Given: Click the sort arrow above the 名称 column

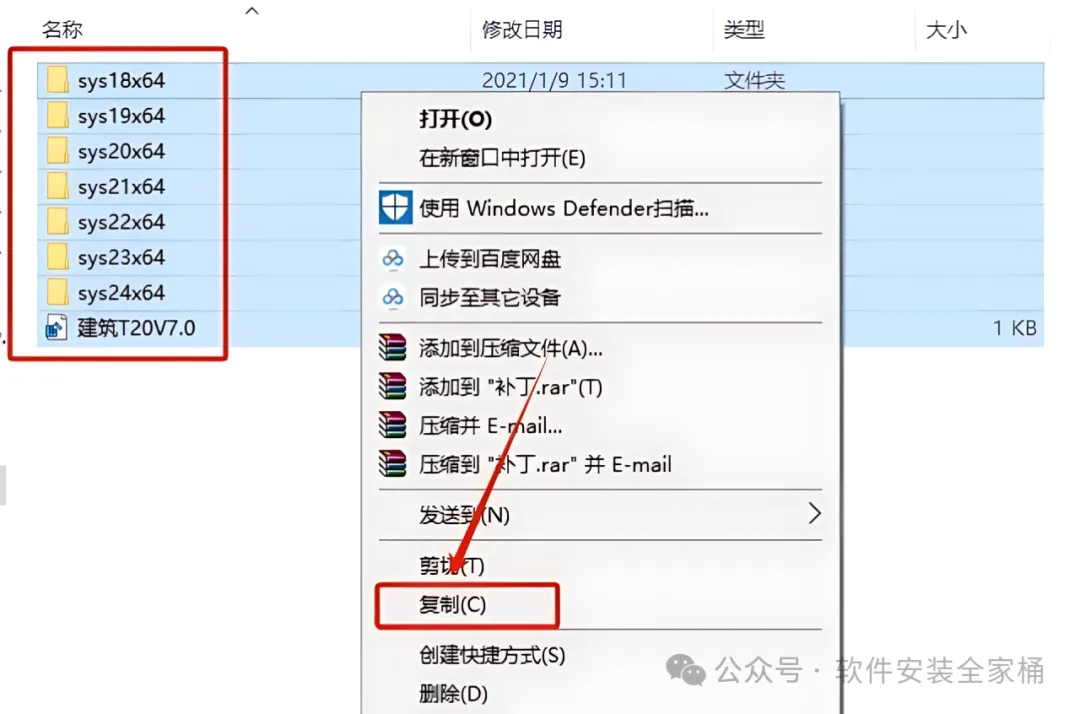Looking at the screenshot, I should pyautogui.click(x=252, y=10).
